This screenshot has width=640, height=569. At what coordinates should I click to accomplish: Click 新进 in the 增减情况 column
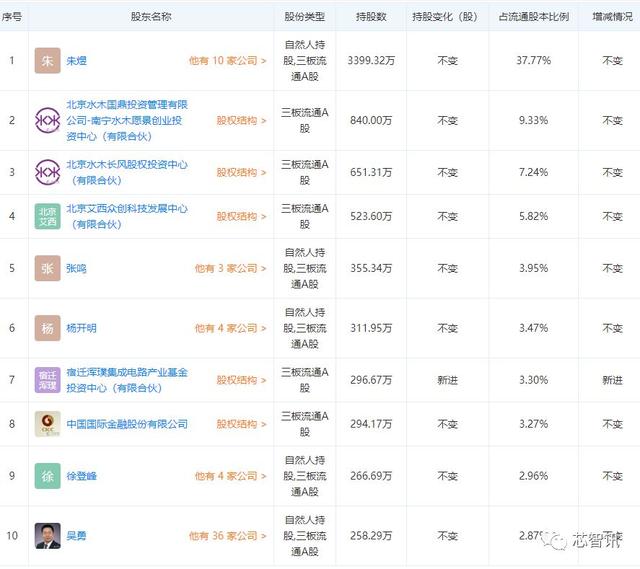tap(612, 380)
